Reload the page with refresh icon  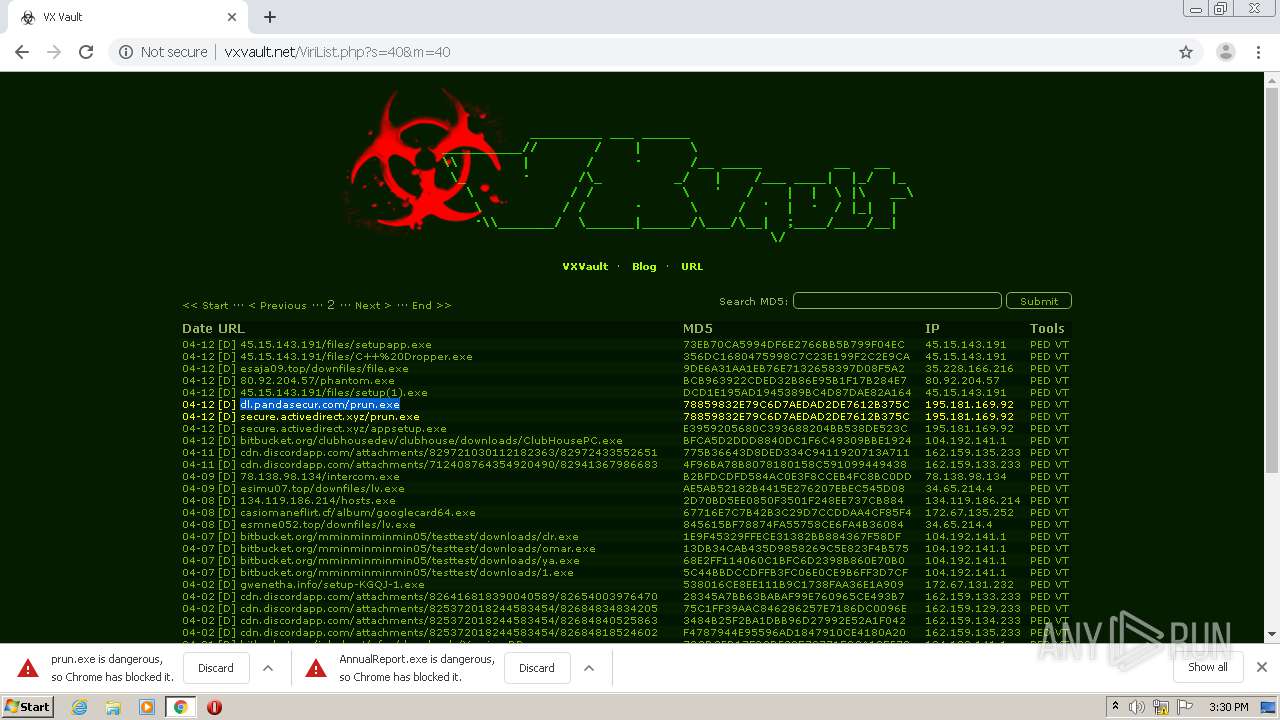(x=86, y=52)
